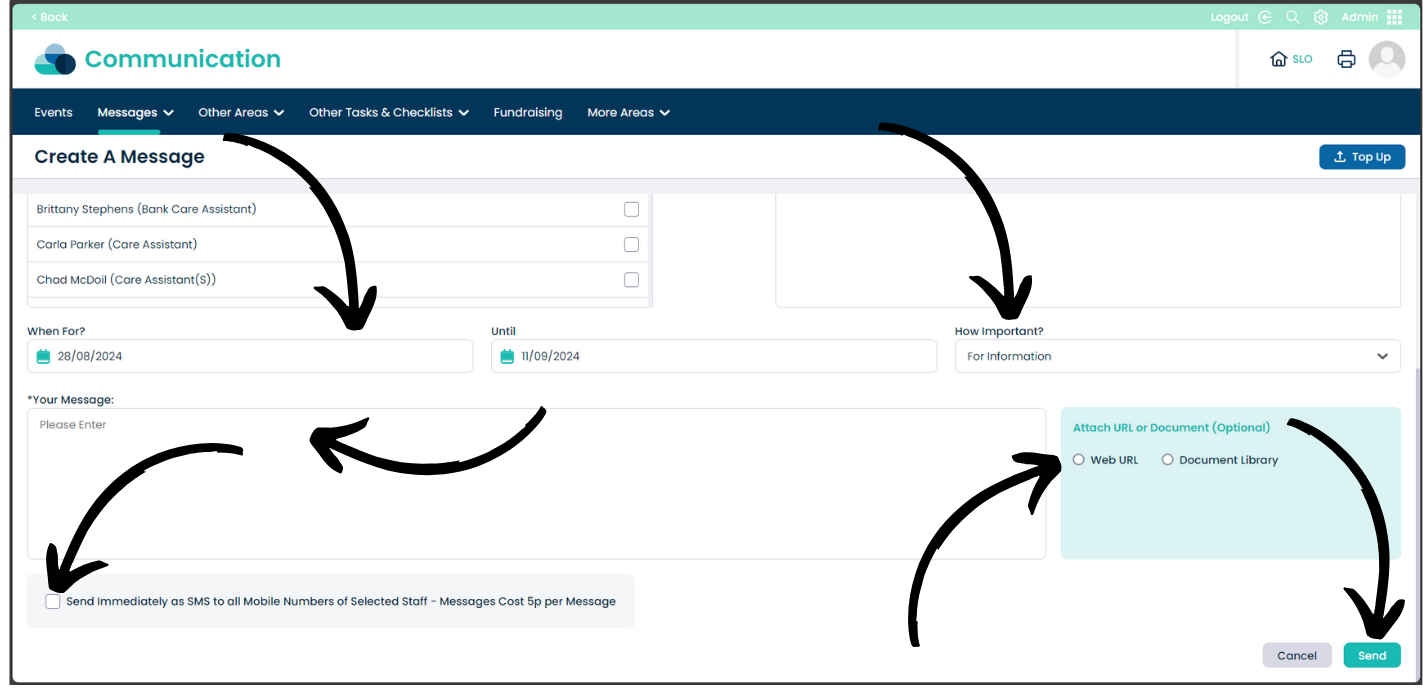This screenshot has height=688, width=1423.
Task: Tick Carla Parker checkbox
Action: [x=631, y=244]
